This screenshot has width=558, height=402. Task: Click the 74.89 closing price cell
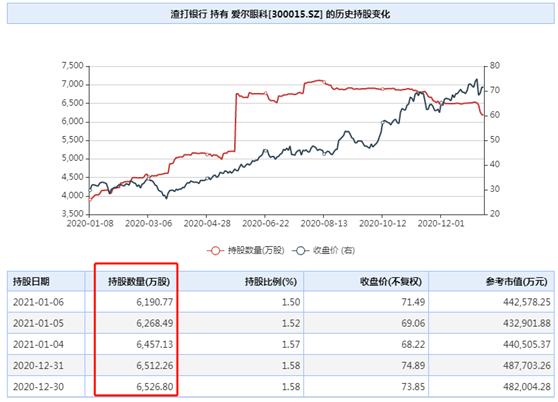coord(413,365)
